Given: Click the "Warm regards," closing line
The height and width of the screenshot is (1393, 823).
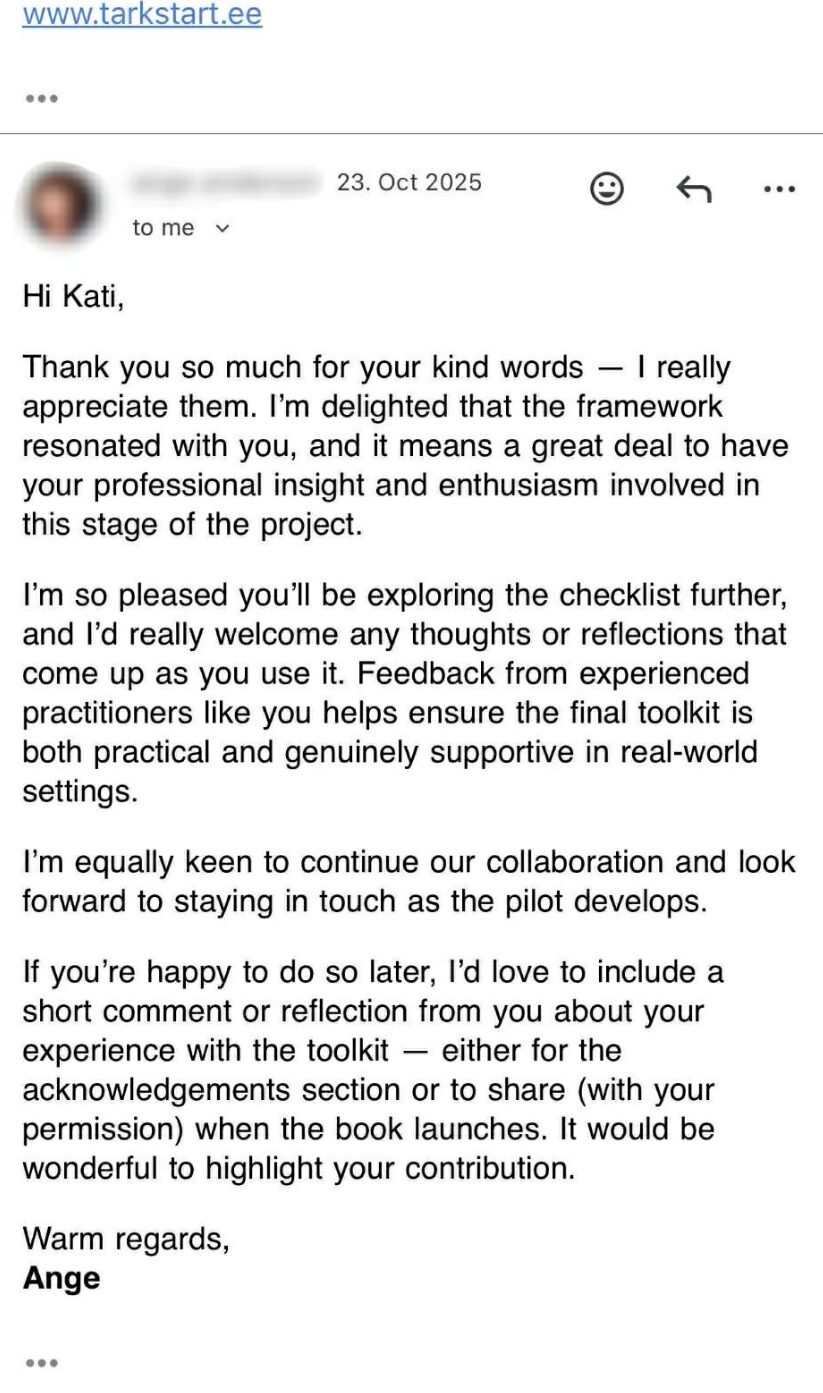Looking at the screenshot, I should tap(126, 1239).
